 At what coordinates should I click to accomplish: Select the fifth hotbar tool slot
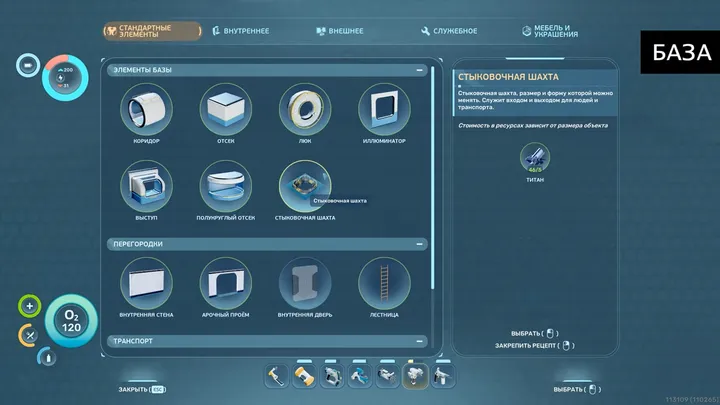pos(387,376)
